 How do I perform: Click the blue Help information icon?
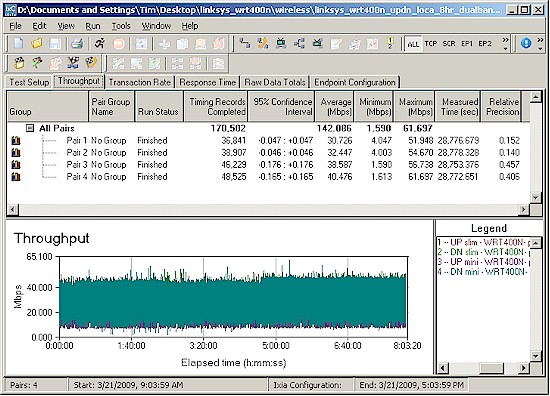click(x=525, y=43)
